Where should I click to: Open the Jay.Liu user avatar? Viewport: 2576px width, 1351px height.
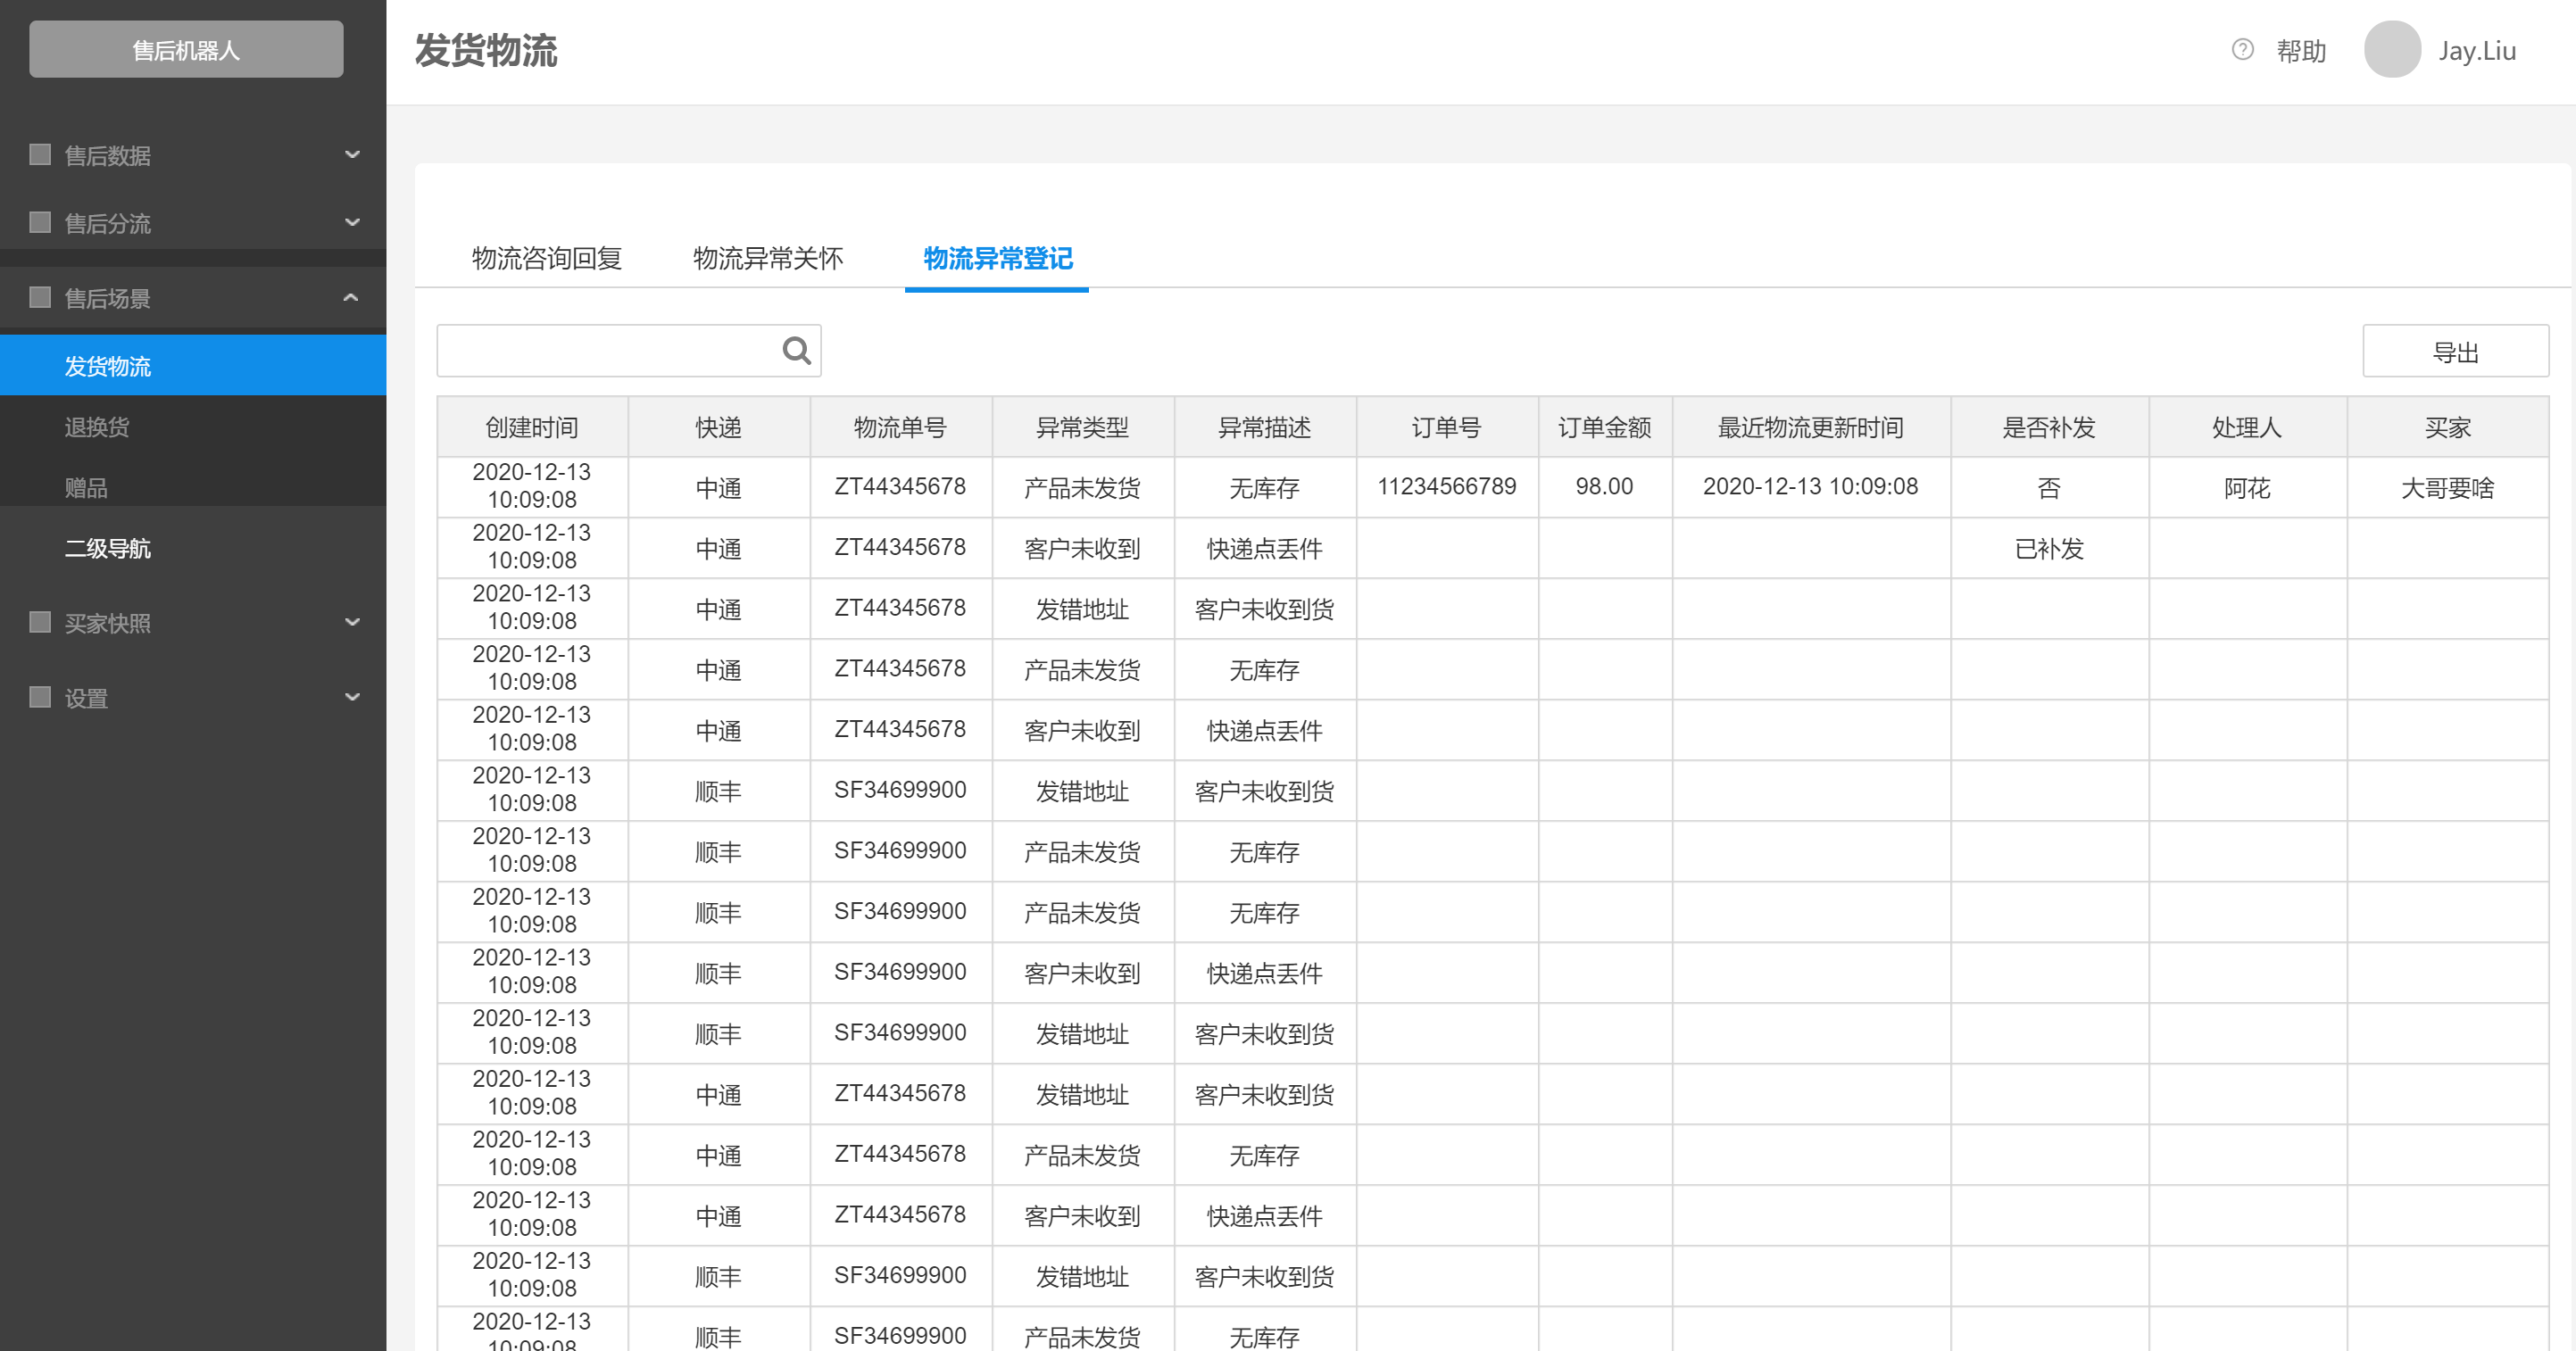tap(2392, 49)
